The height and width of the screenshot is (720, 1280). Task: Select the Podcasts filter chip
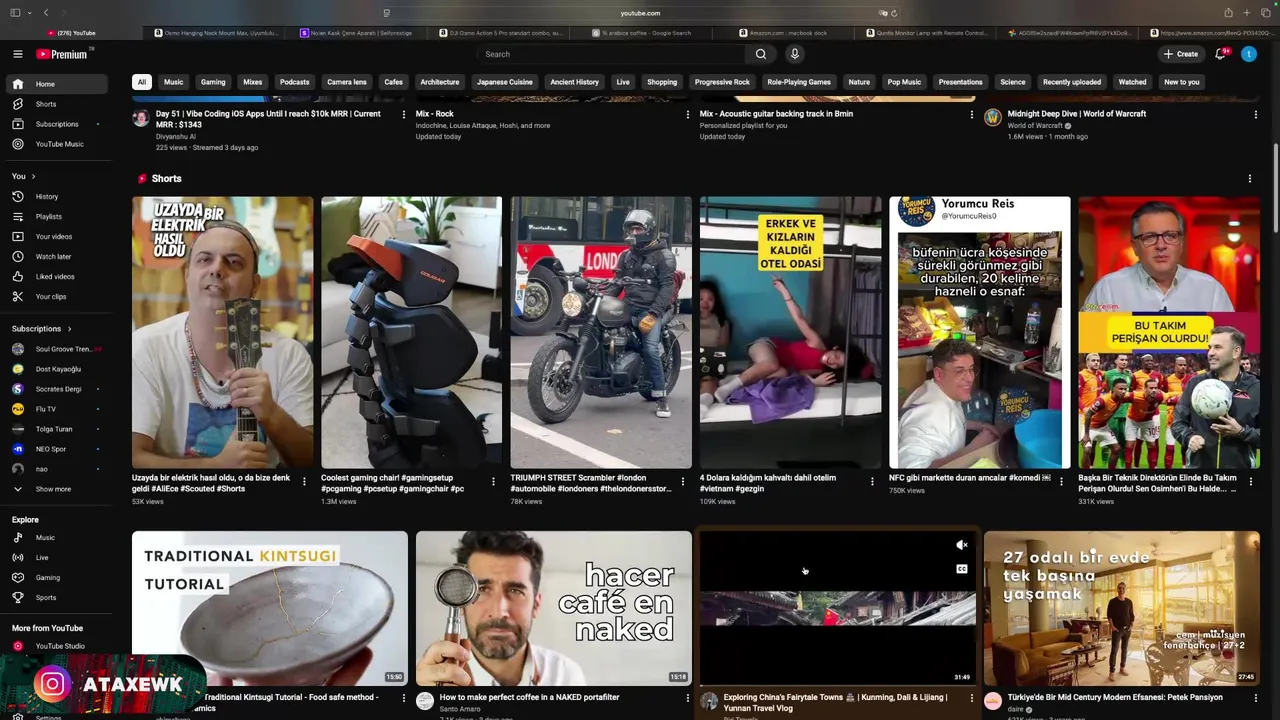(294, 82)
